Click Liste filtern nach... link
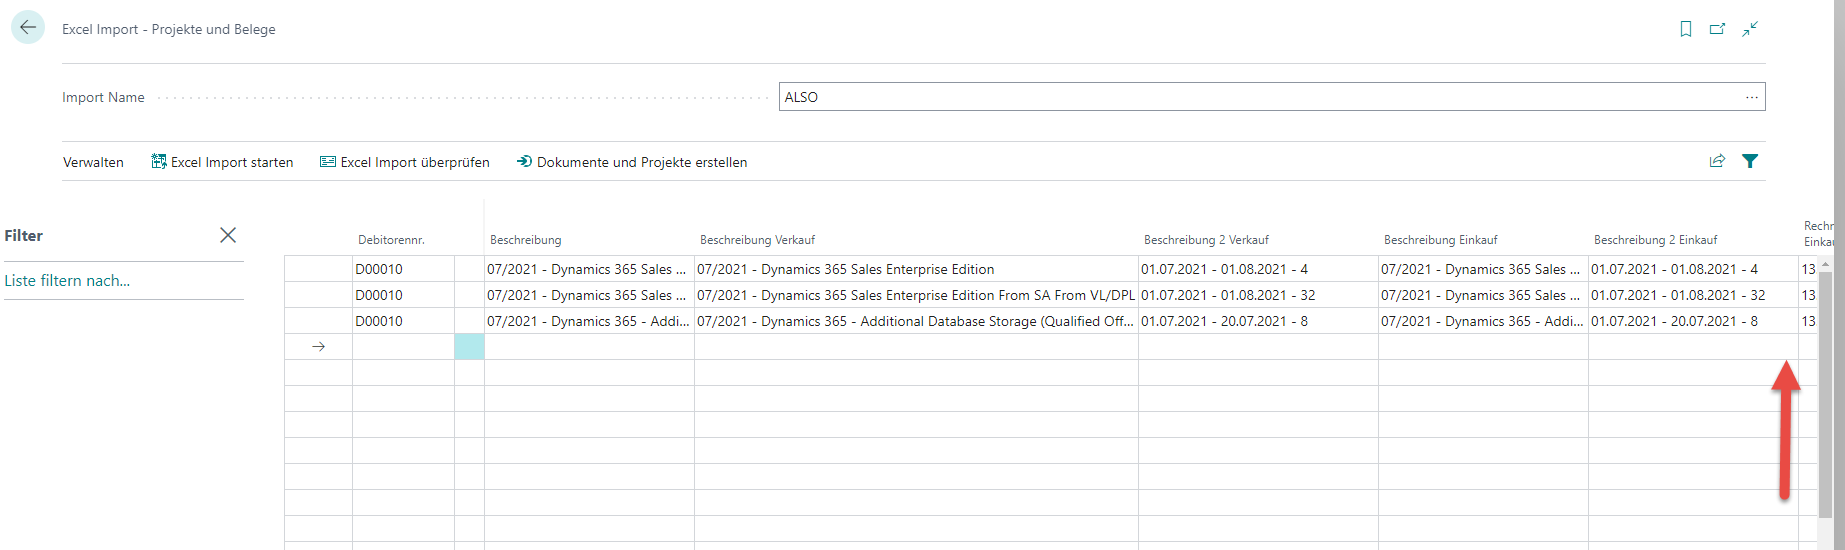The height and width of the screenshot is (550, 1845). coord(67,281)
